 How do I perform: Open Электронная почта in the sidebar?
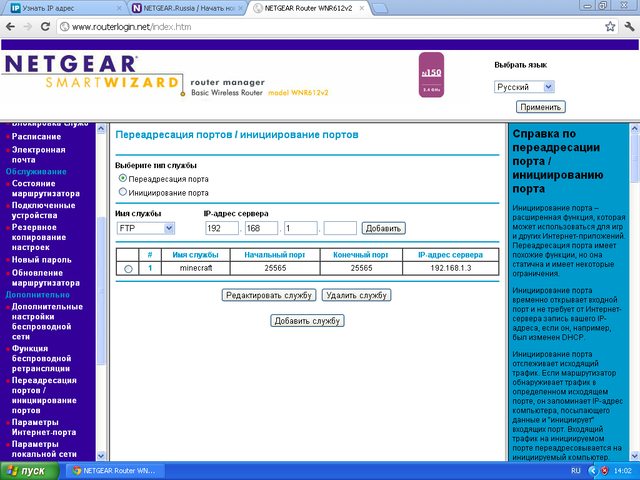pos(38,155)
